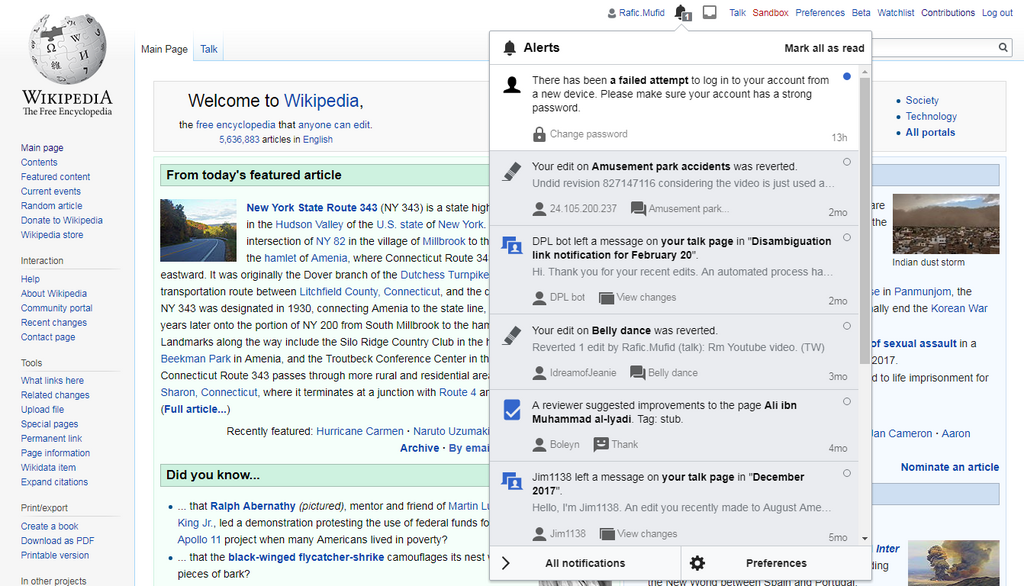This screenshot has width=1024, height=586.
Task: Click the Belly dance talk bubble icon
Action: point(637,372)
